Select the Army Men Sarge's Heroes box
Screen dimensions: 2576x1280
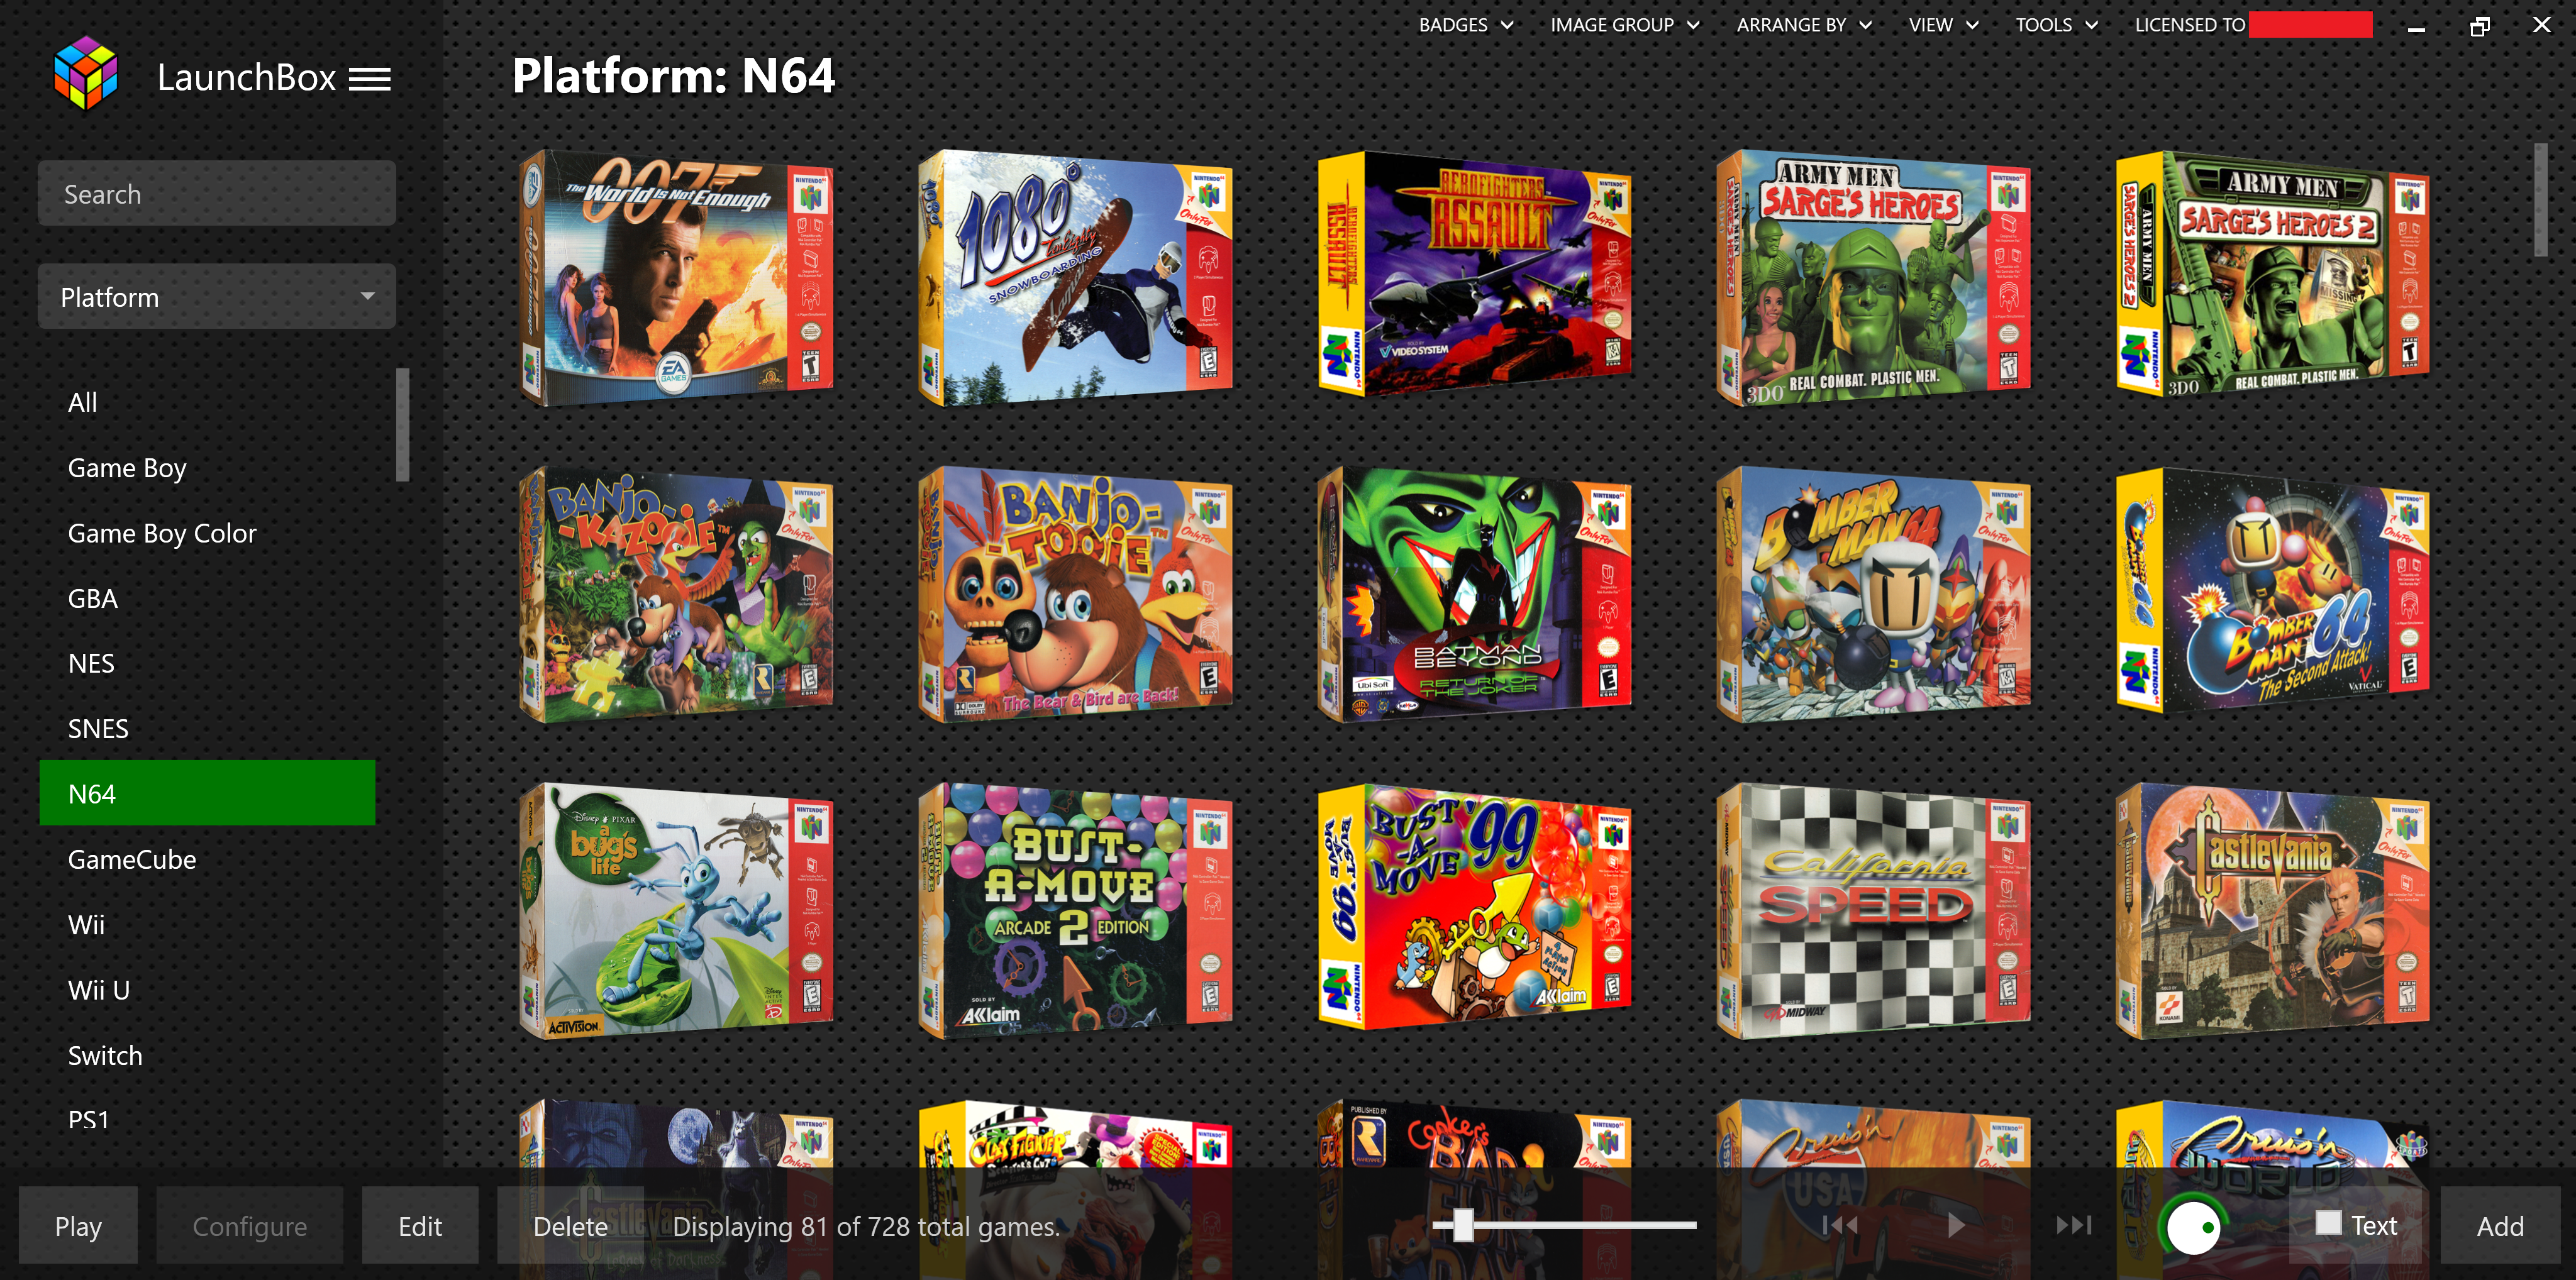click(x=1874, y=278)
